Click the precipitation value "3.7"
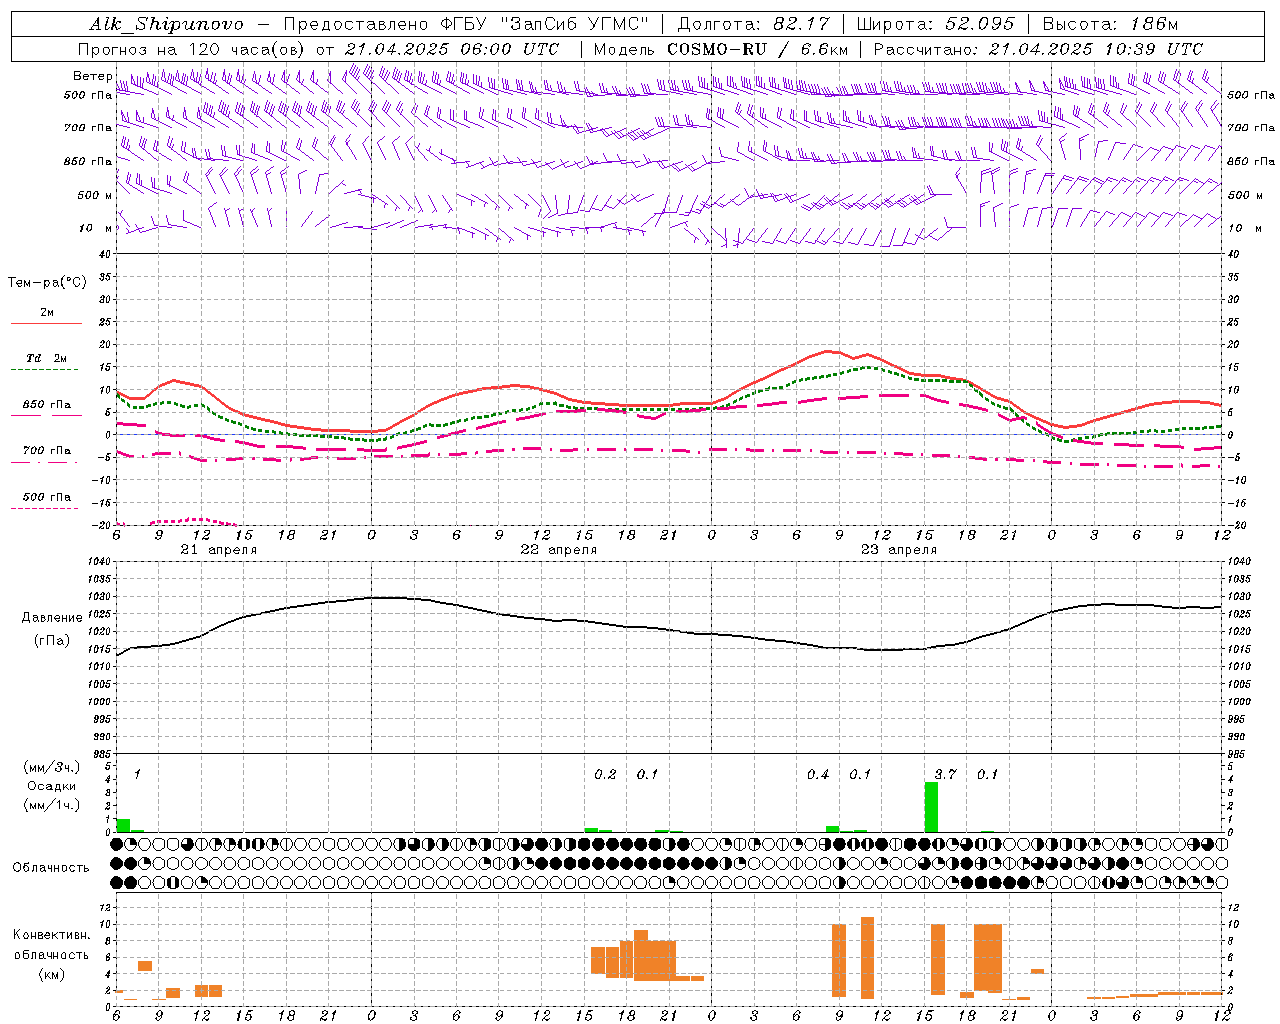 [x=945, y=774]
